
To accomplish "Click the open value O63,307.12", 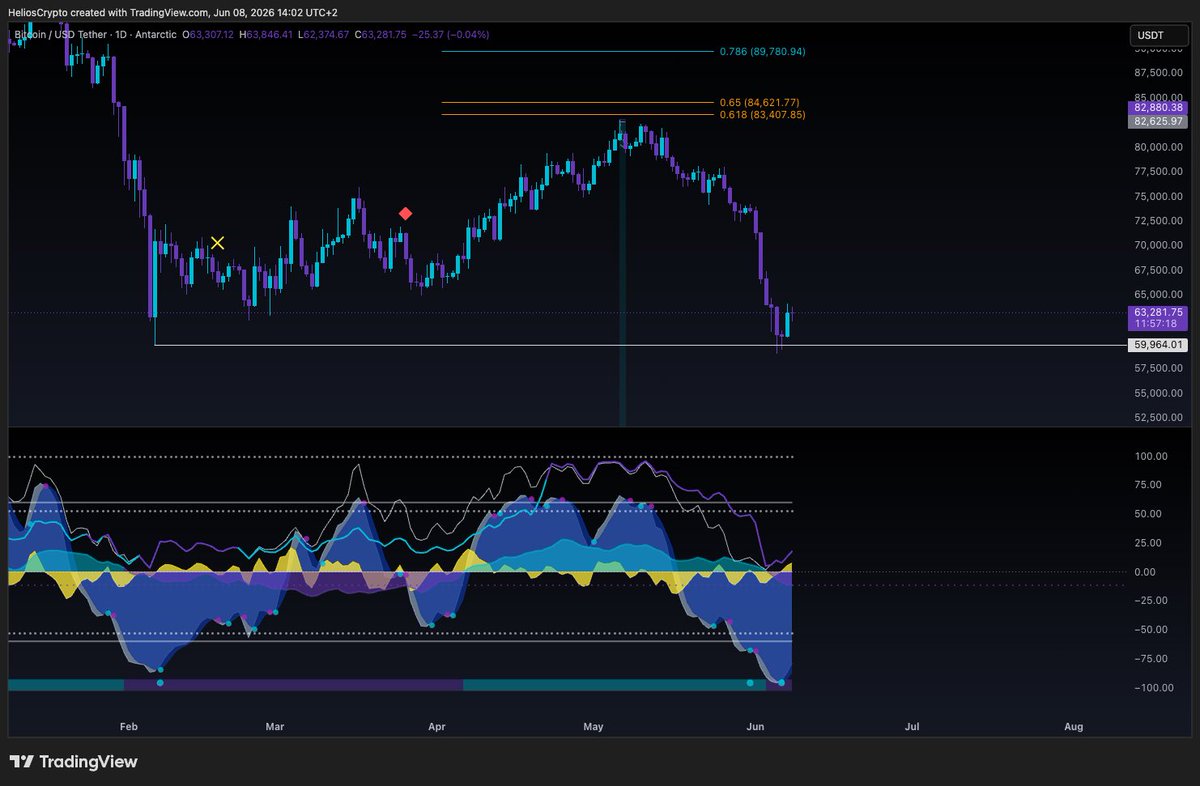I will (208, 35).
